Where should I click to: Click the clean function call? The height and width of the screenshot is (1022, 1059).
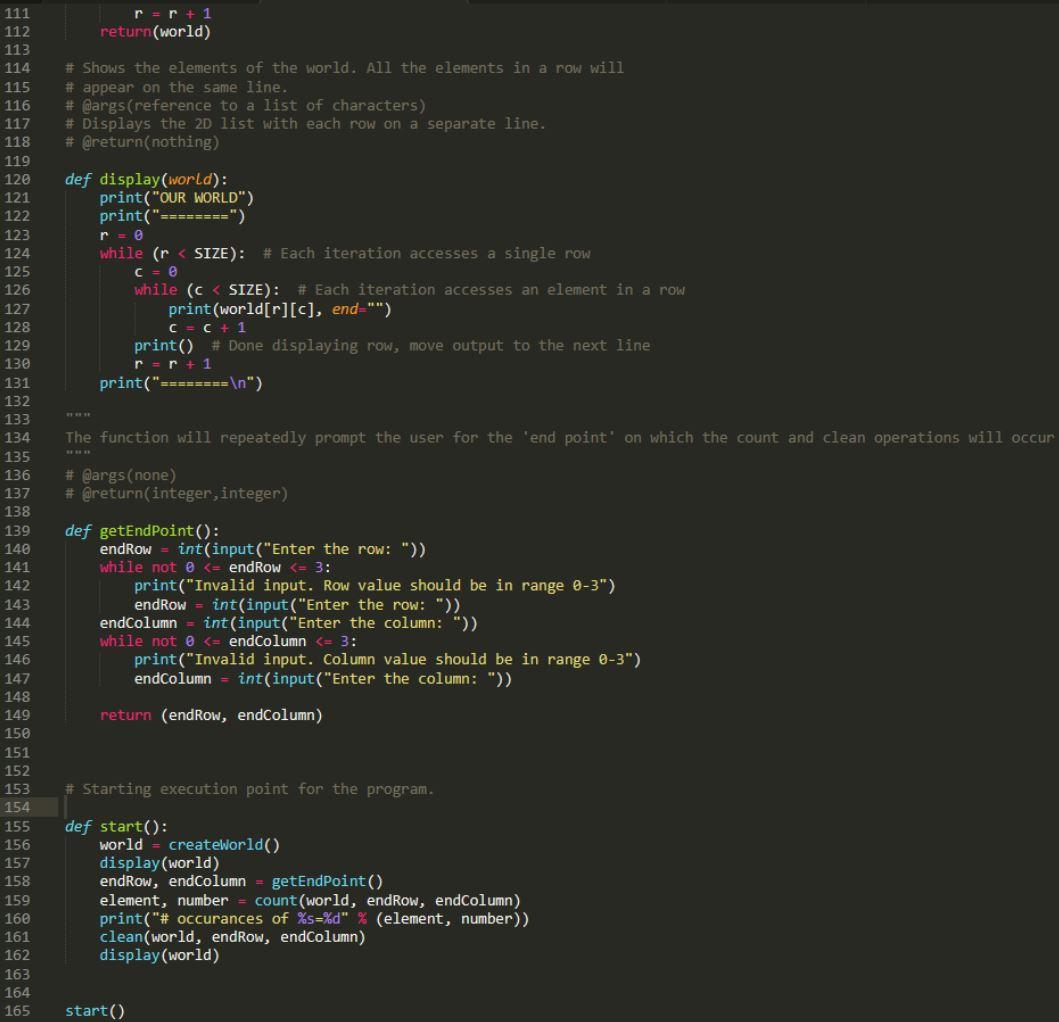(120, 937)
